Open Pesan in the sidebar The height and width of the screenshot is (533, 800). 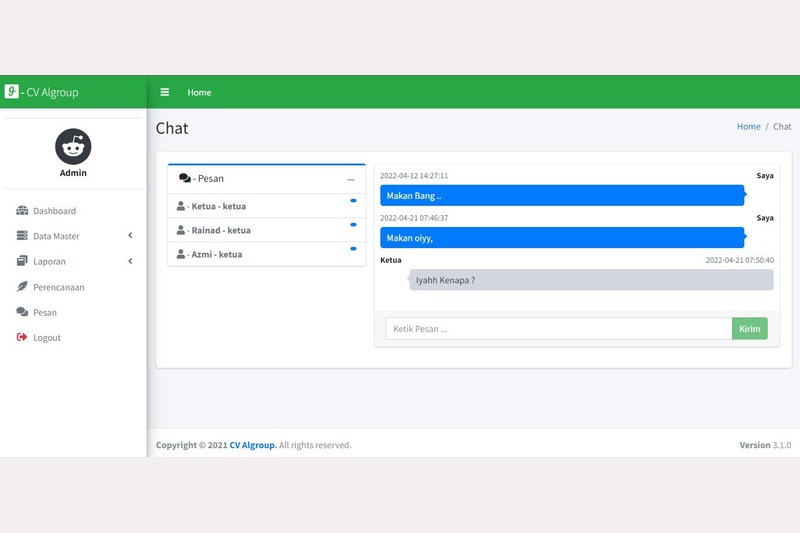coord(44,312)
